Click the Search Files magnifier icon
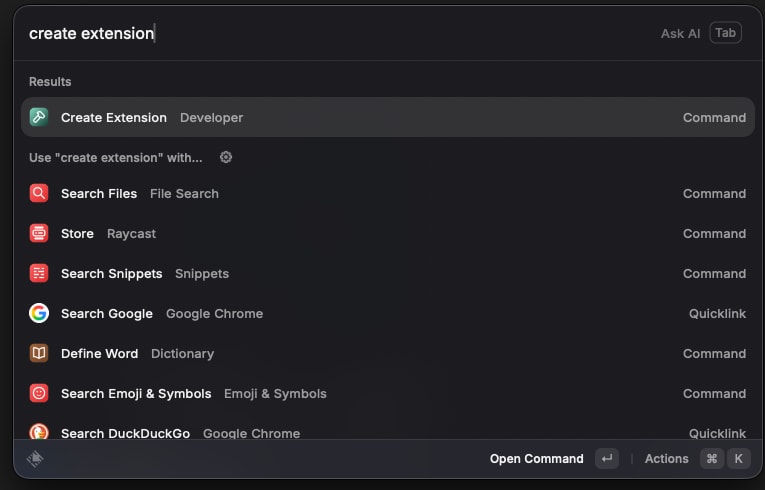 39,193
